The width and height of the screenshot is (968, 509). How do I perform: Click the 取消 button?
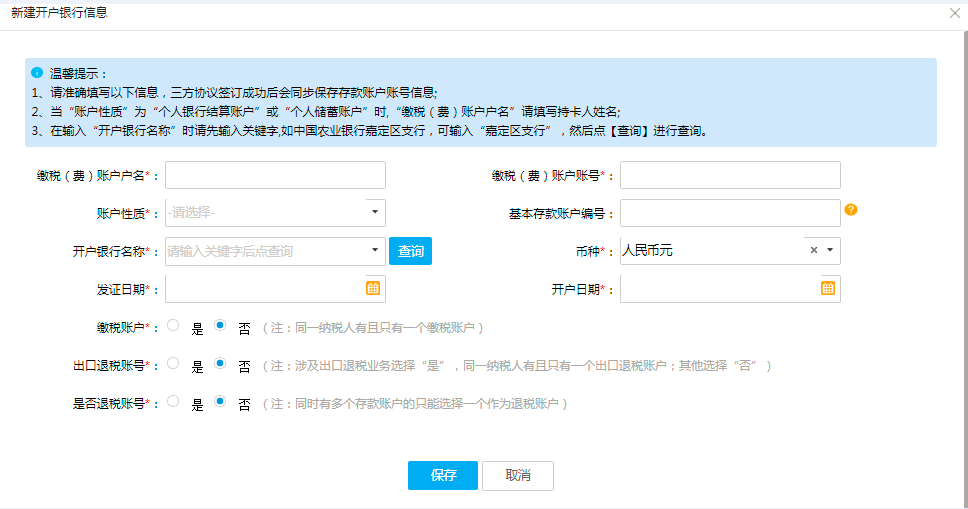coord(517,475)
